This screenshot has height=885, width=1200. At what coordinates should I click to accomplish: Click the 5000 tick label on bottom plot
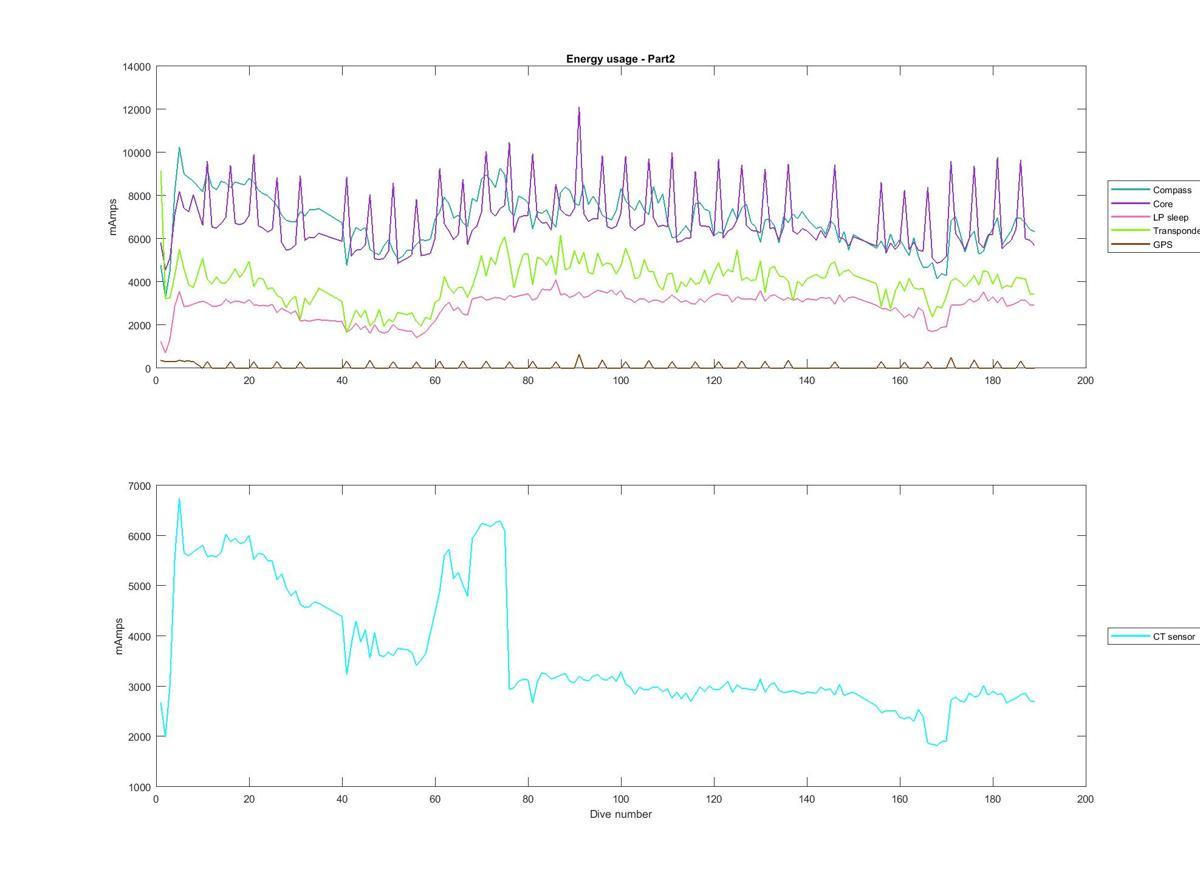[x=140, y=586]
